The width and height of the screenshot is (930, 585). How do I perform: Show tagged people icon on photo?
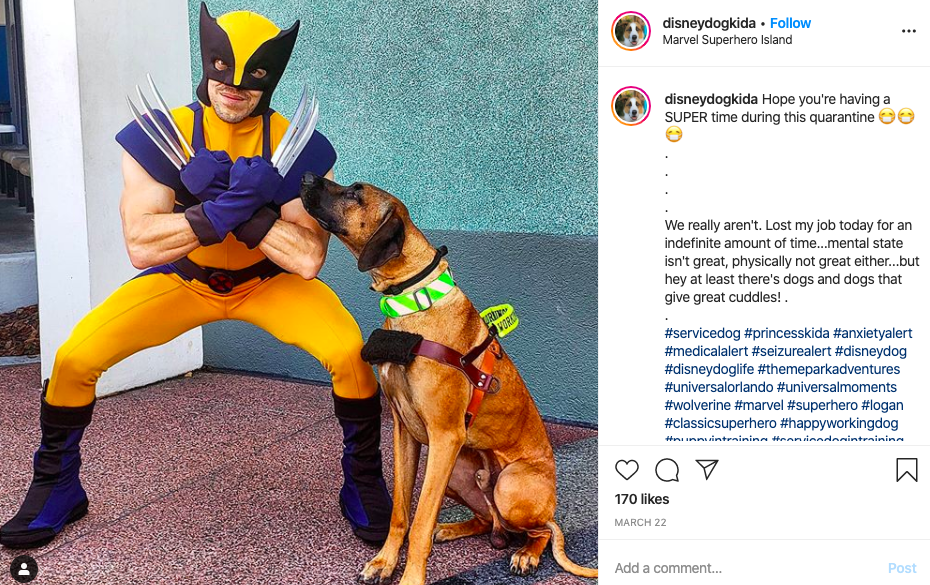coord(24,569)
